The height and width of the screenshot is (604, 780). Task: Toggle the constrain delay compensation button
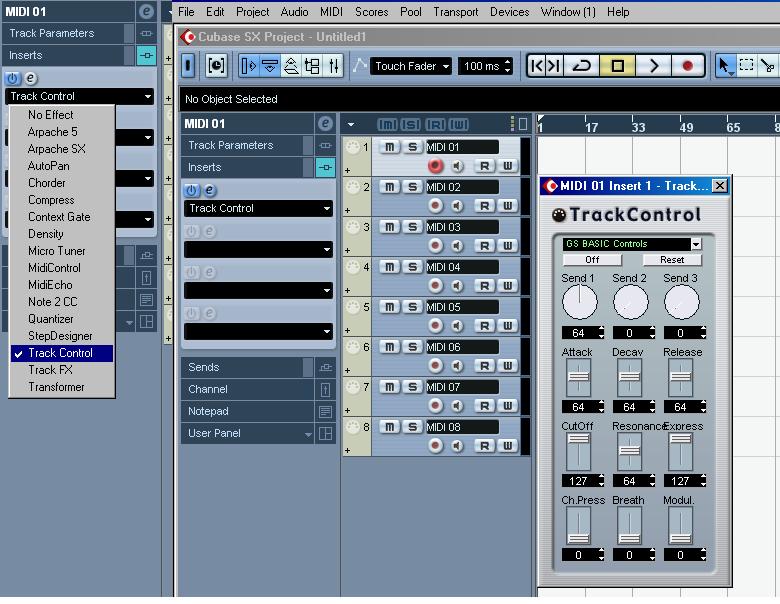coord(216,66)
